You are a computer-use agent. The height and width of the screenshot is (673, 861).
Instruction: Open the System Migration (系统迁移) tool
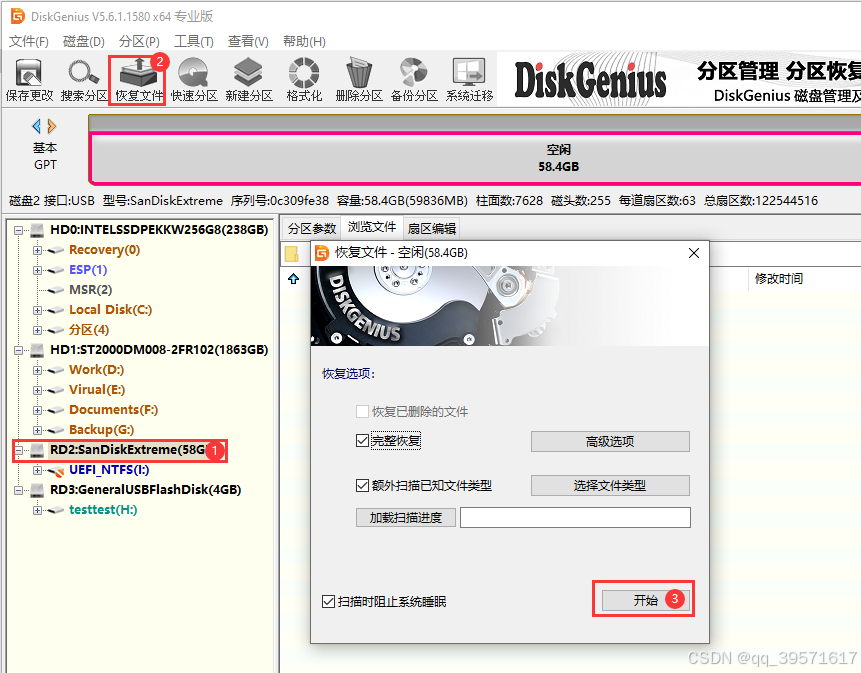coord(469,80)
